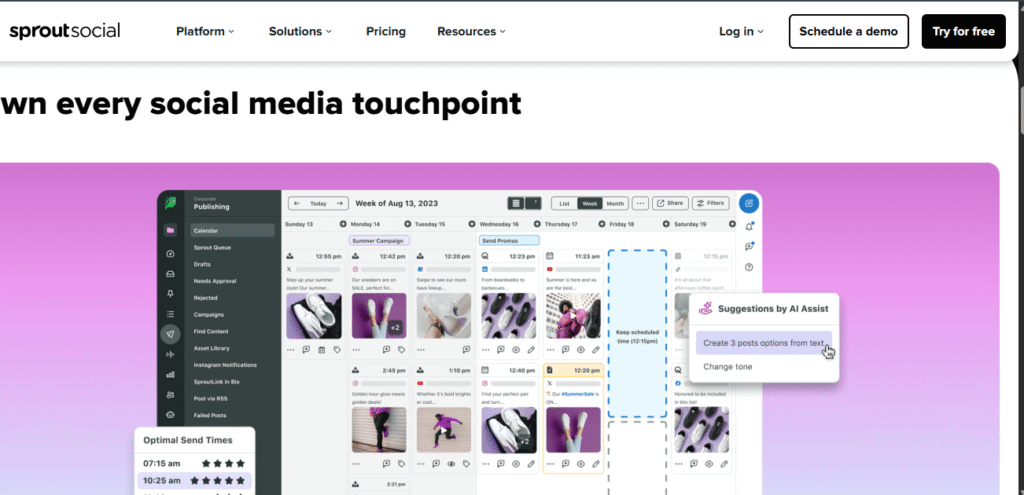Viewport: 1024px width, 495px height.
Task: Toggle the eye icon on the Thursday 11:23 am post
Action: 581,350
